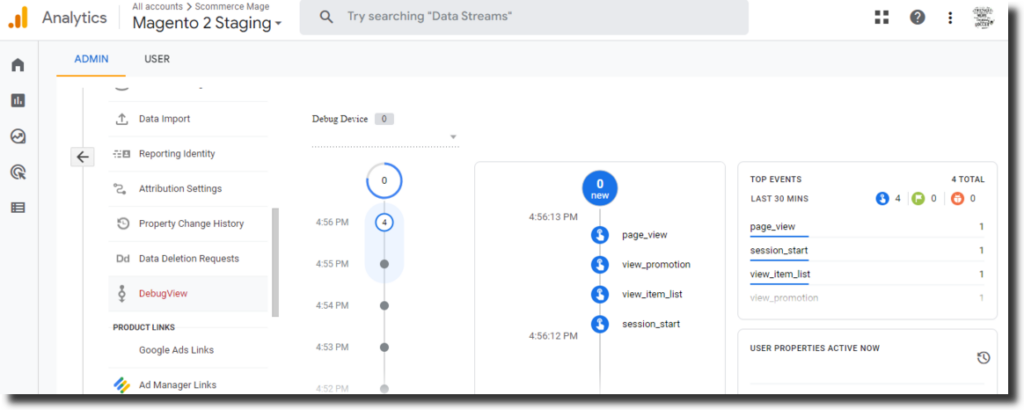This screenshot has height=410, width=1024.
Task: Click the orange errors icon
Action: (957, 198)
